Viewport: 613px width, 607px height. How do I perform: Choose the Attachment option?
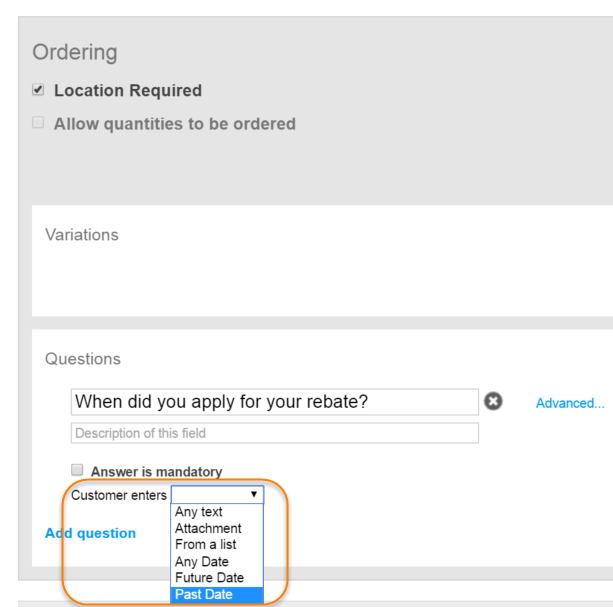[x=208, y=528]
